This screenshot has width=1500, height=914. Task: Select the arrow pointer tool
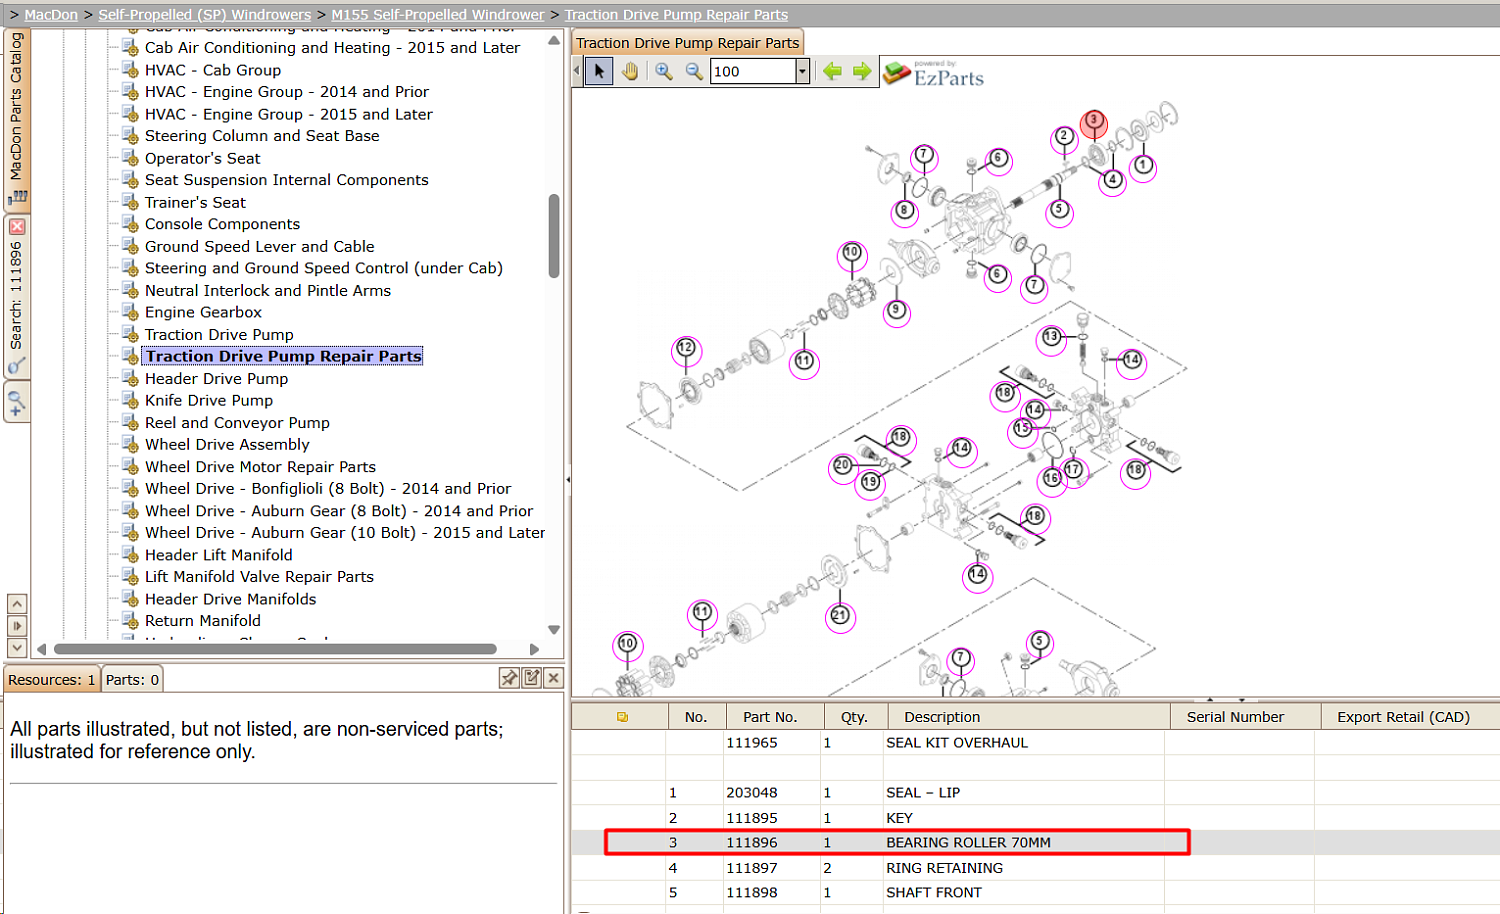pyautogui.click(x=599, y=71)
